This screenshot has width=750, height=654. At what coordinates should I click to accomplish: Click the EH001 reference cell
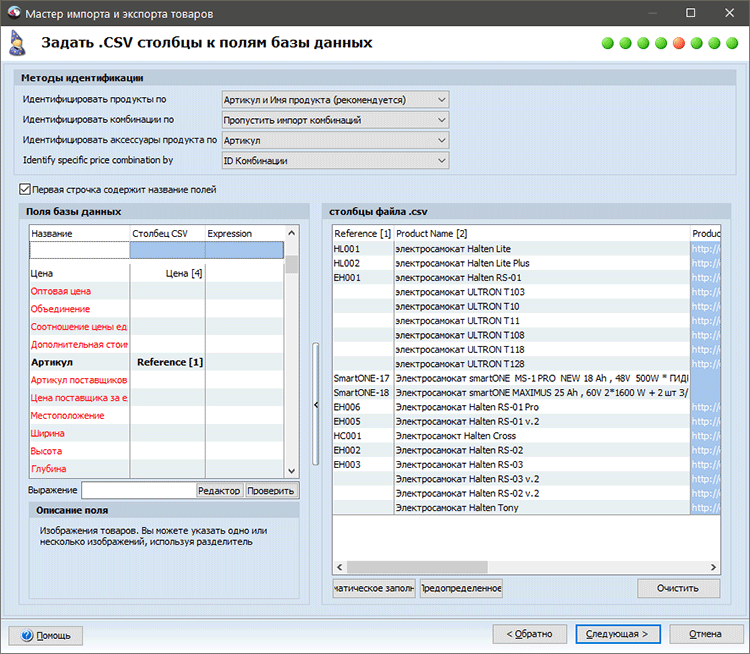(363, 277)
